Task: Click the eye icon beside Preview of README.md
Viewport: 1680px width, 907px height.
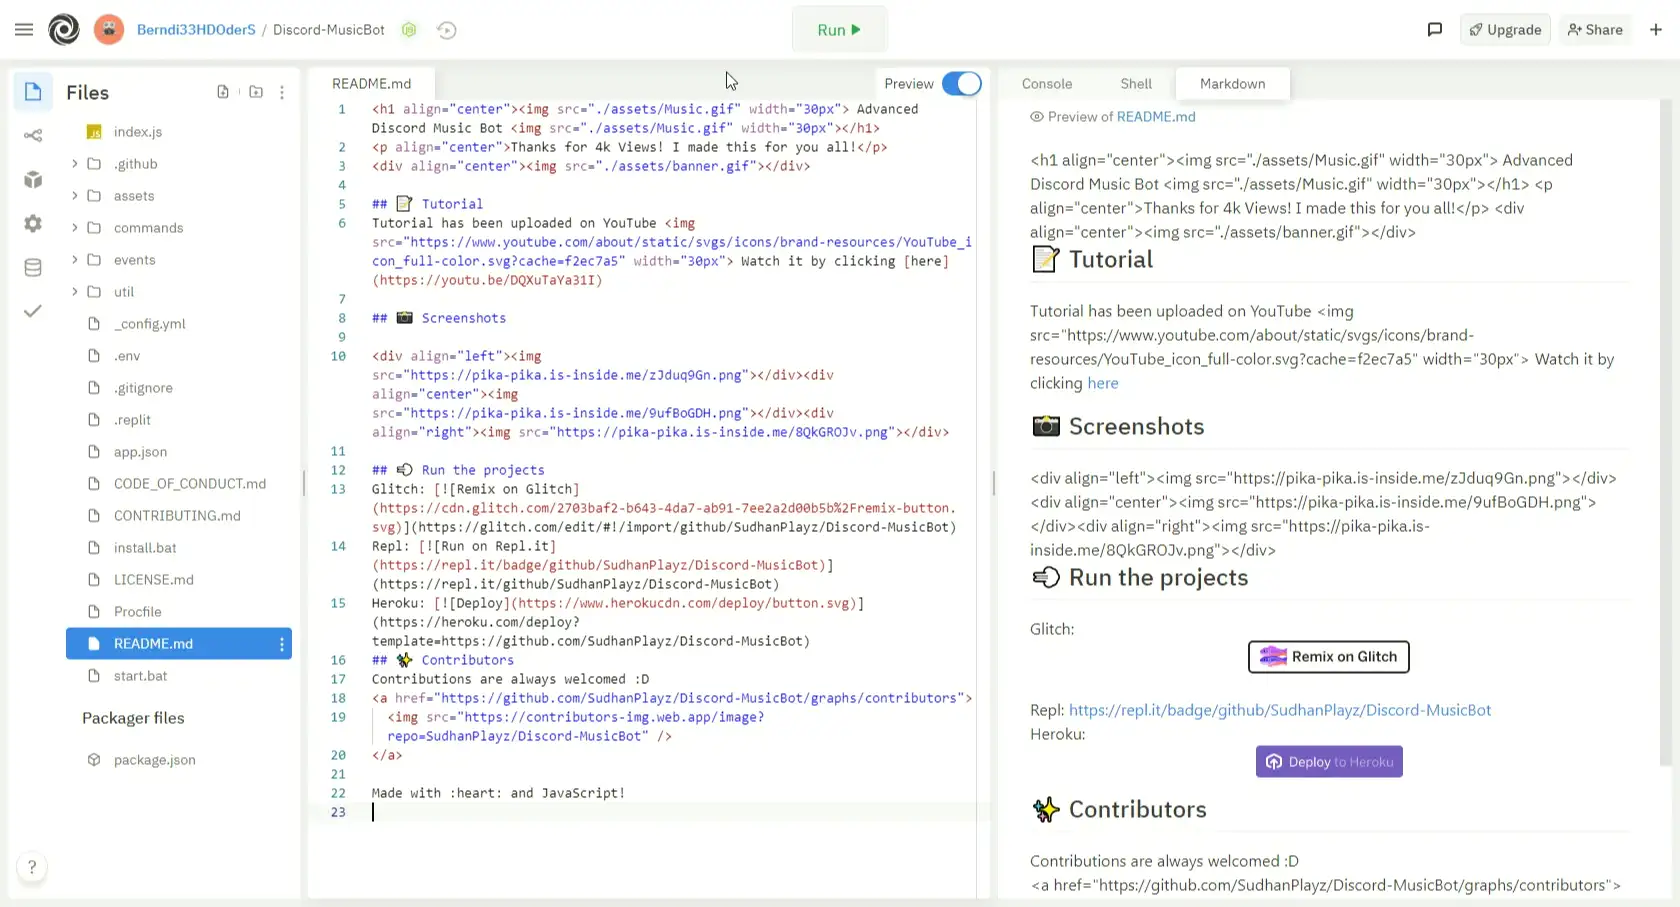Action: point(1037,117)
